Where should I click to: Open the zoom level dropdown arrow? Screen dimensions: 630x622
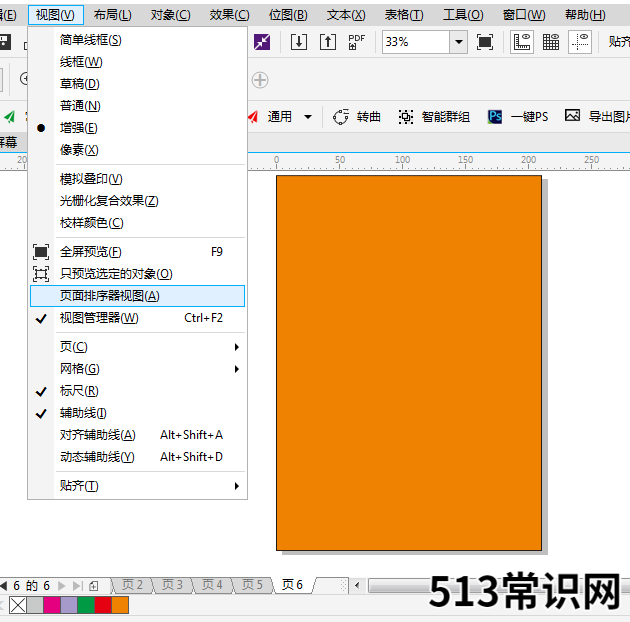(458, 42)
